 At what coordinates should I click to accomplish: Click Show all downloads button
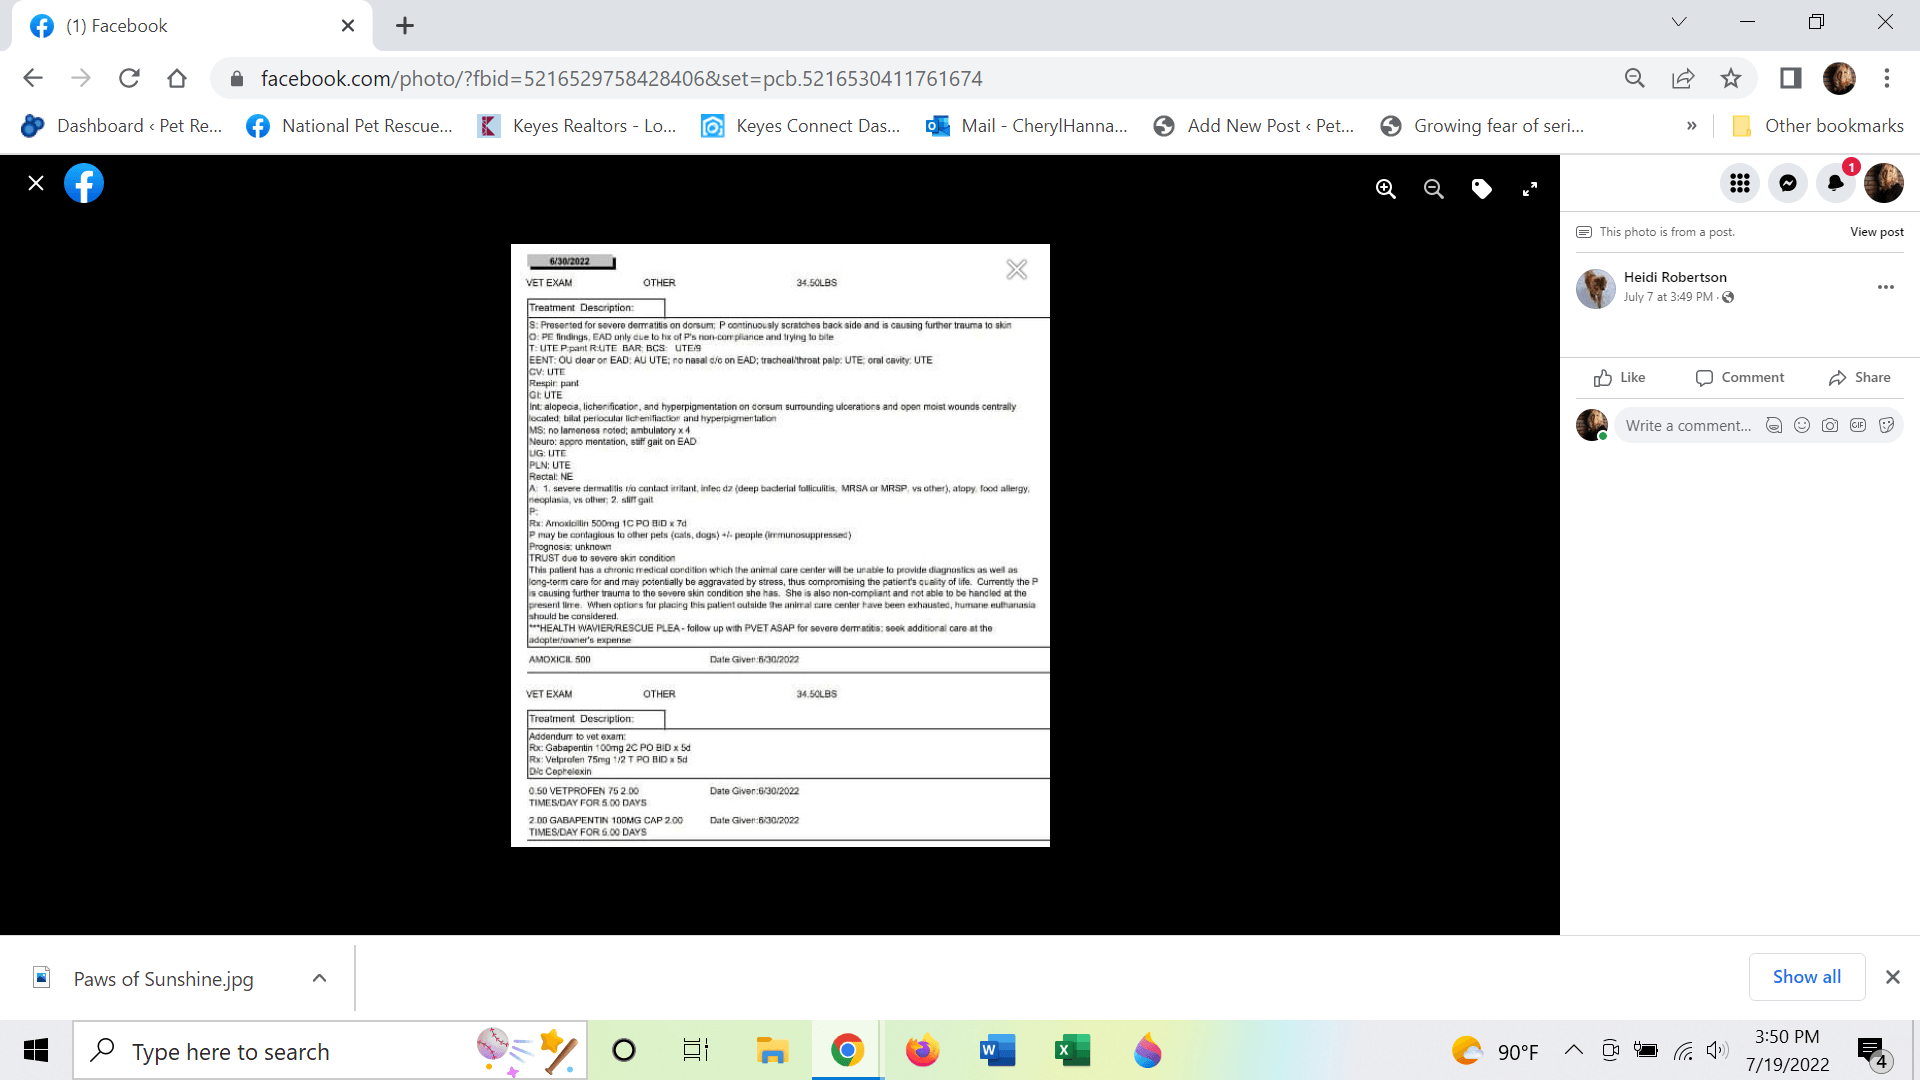coord(1806,977)
